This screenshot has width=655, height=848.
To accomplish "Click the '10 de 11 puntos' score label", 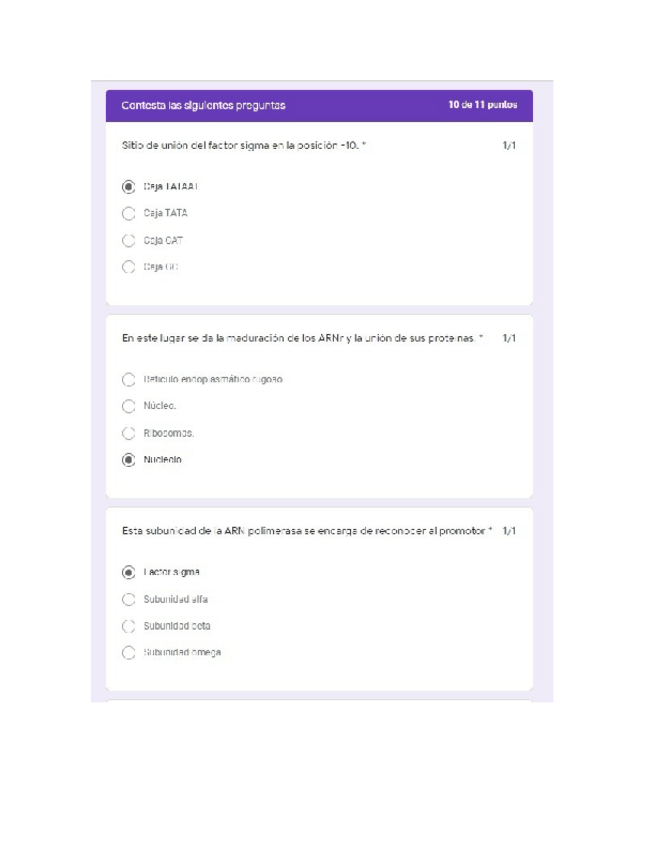I will (x=483, y=105).
